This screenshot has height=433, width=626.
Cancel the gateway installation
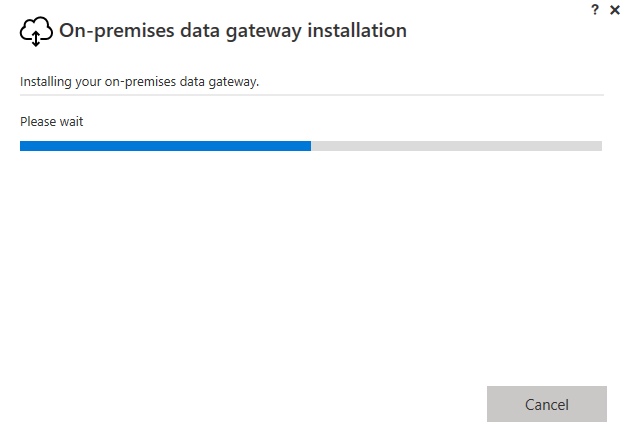tap(547, 404)
